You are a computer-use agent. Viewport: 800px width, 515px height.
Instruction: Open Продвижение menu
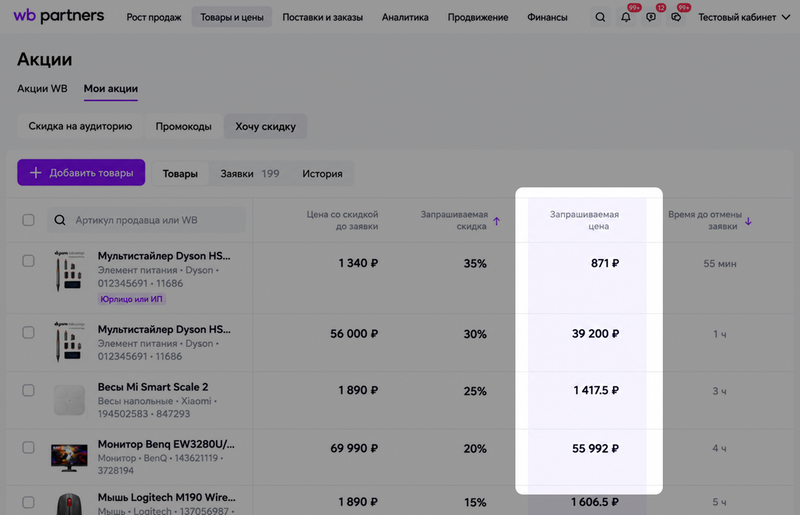478,17
